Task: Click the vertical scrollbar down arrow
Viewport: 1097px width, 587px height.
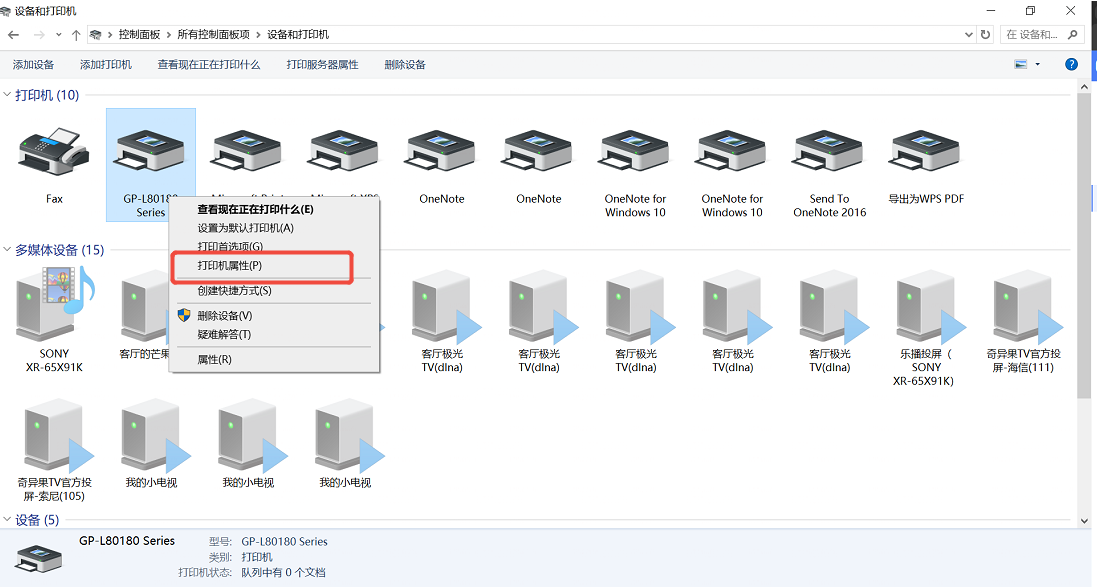Action: click(x=1084, y=521)
